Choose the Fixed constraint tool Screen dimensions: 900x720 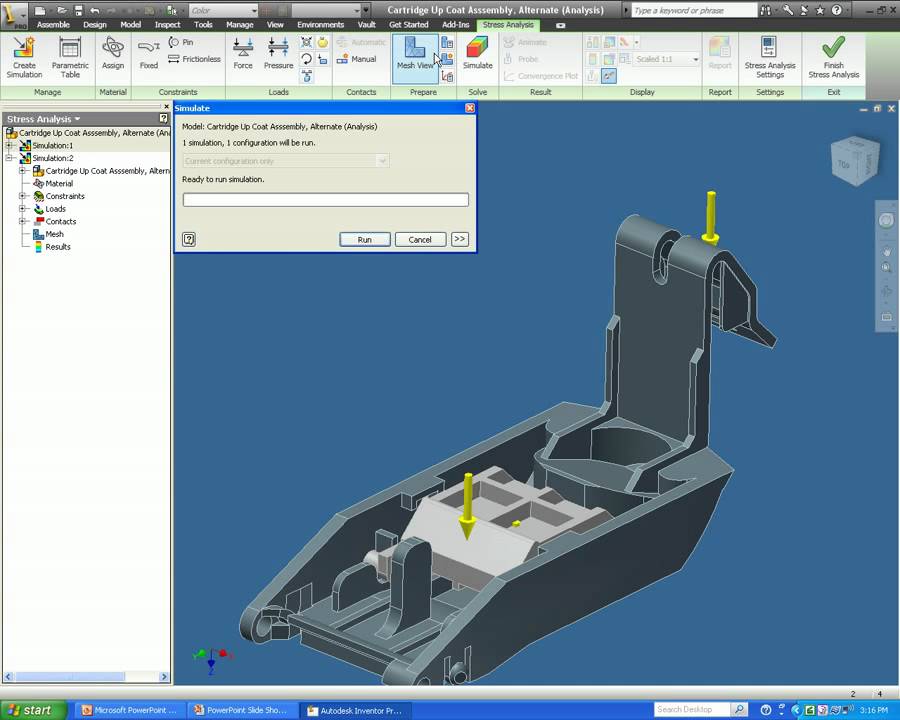click(149, 53)
